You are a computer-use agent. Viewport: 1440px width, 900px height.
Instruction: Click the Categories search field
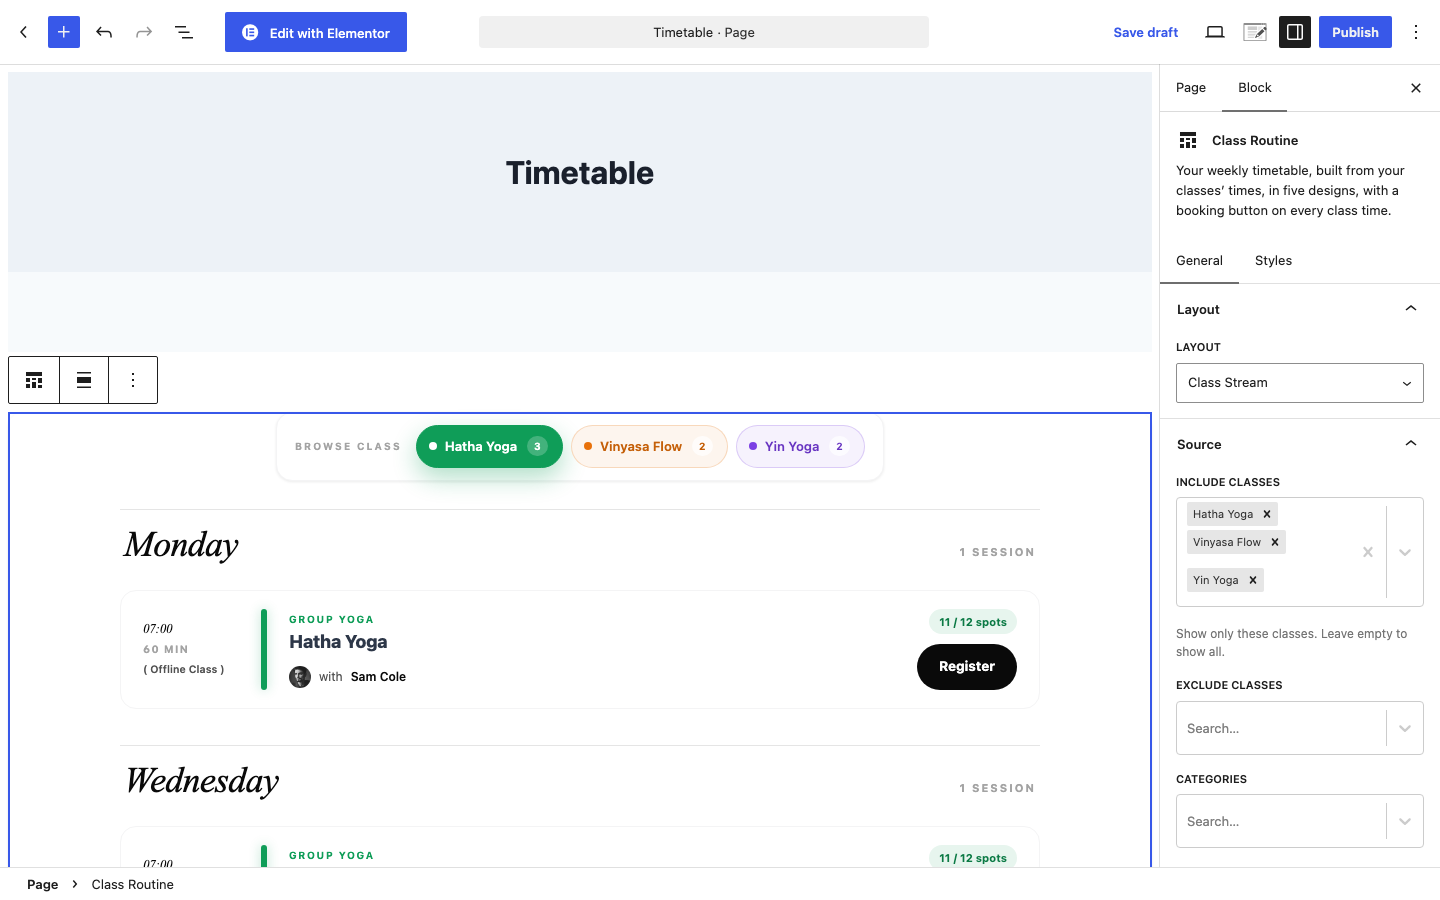pyautogui.click(x=1282, y=821)
